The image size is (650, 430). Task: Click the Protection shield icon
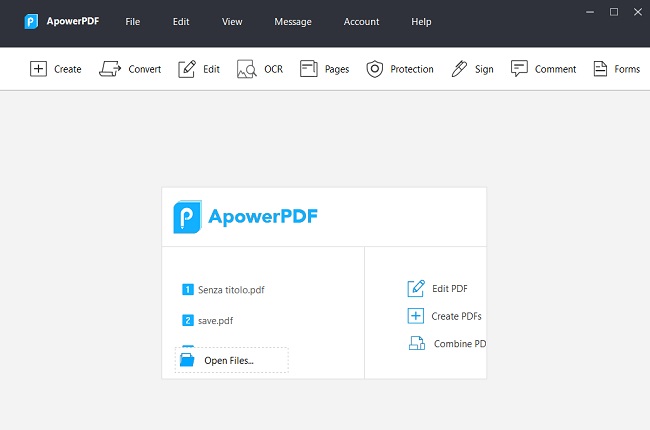374,69
